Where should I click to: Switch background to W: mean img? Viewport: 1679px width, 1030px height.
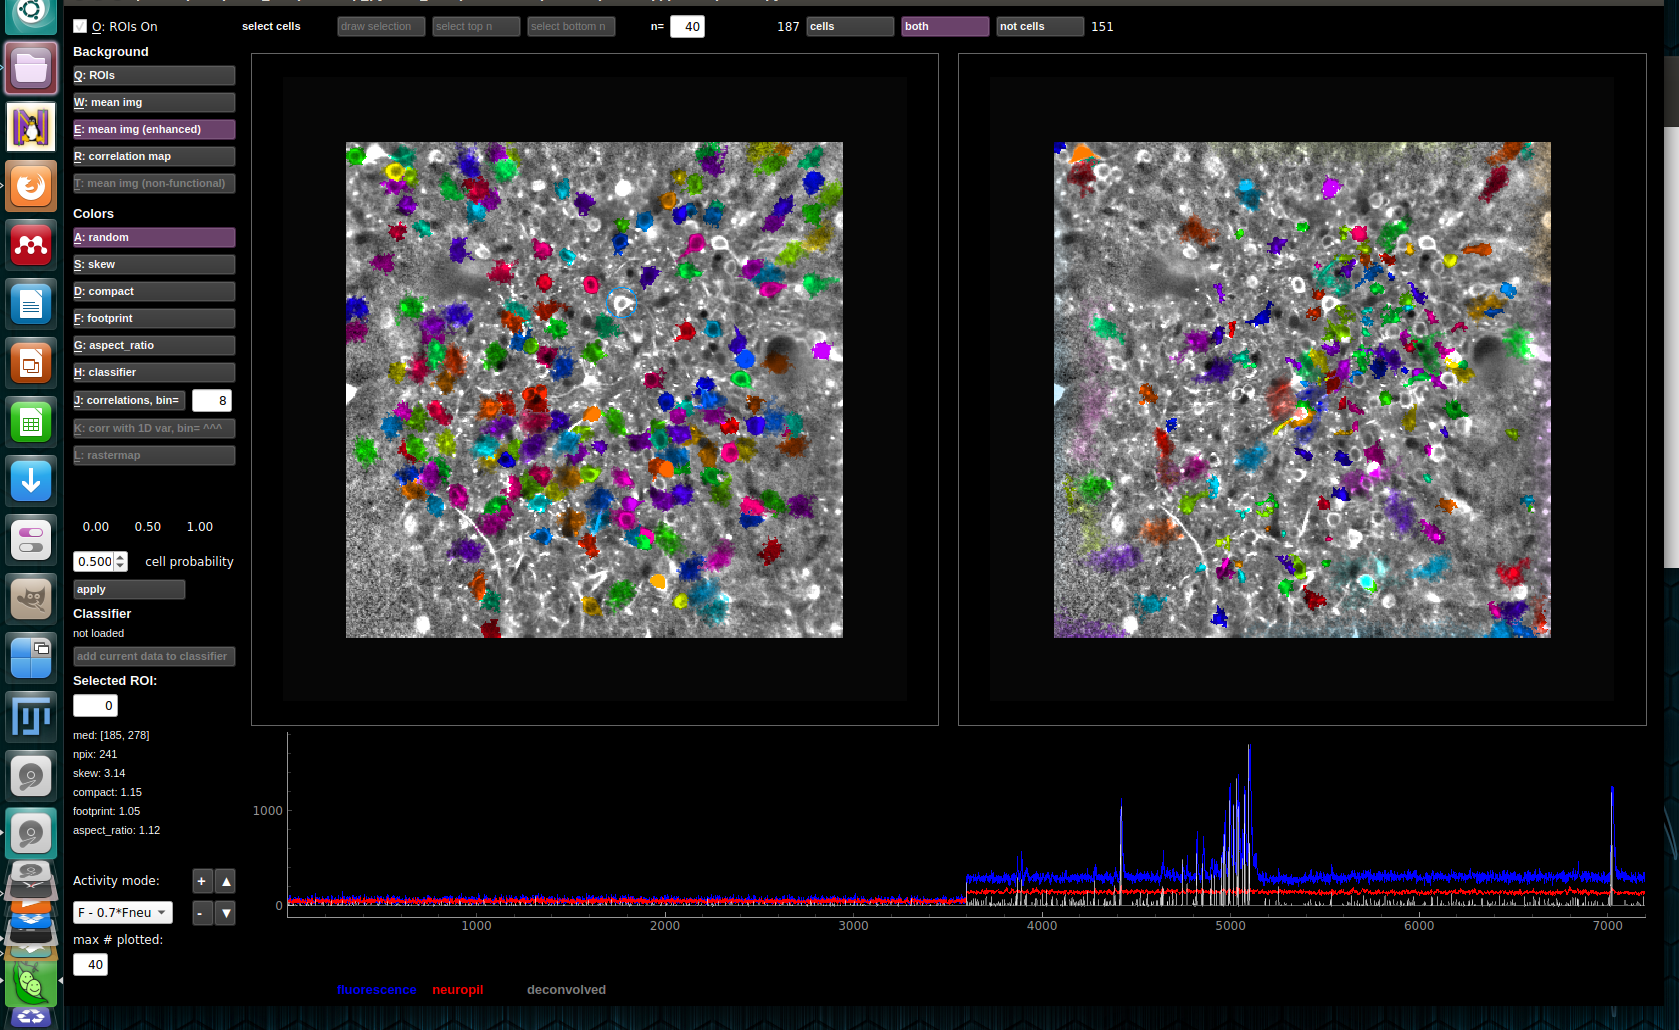coord(154,102)
